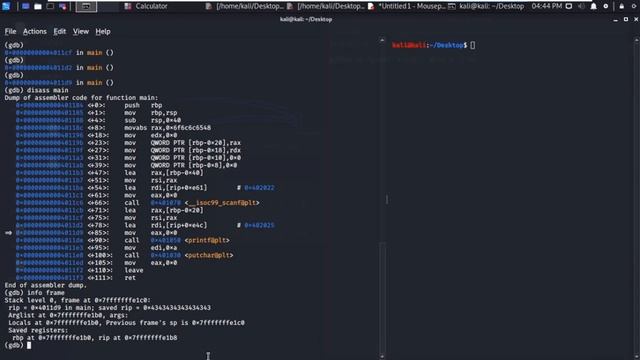Click the right terminal pane scrollbar
Viewport: 640px width, 360px height.
637,198
